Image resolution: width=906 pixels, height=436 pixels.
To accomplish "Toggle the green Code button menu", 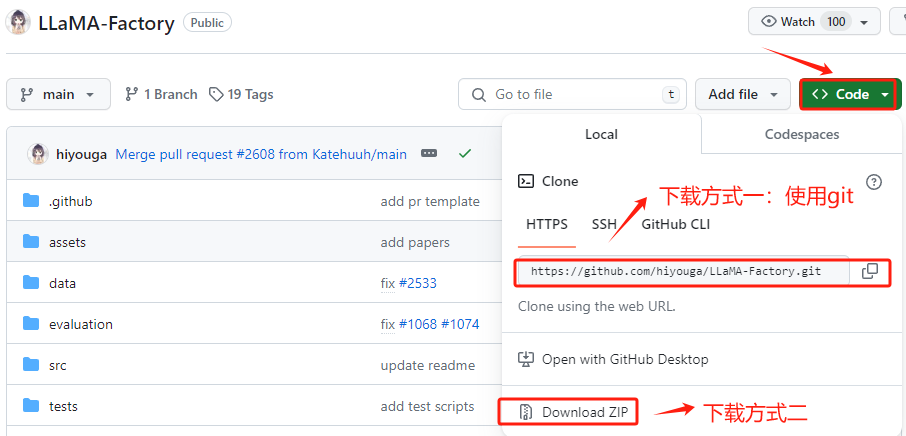I will (x=851, y=94).
